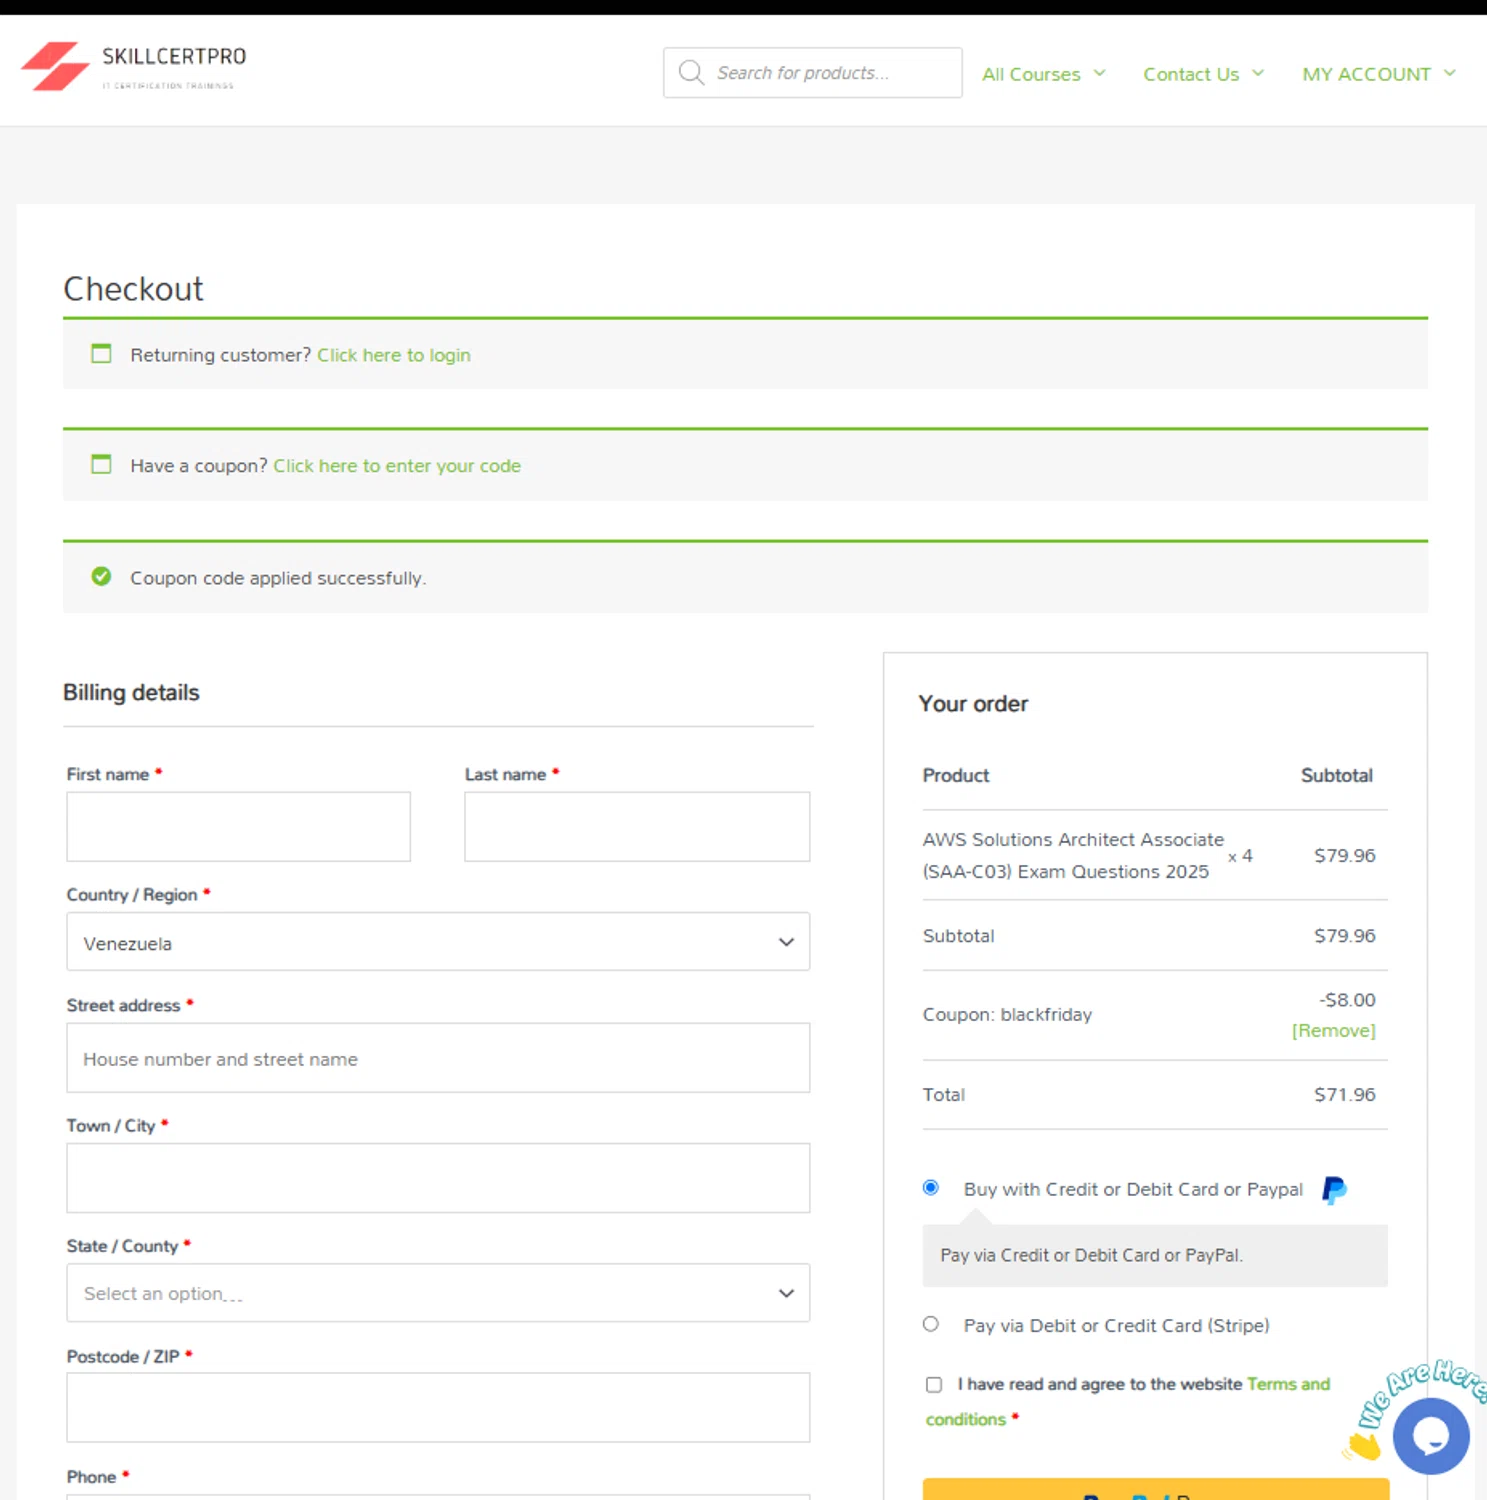This screenshot has width=1487, height=1500.
Task: Click the 'Click here to login' link
Action: coord(394,355)
